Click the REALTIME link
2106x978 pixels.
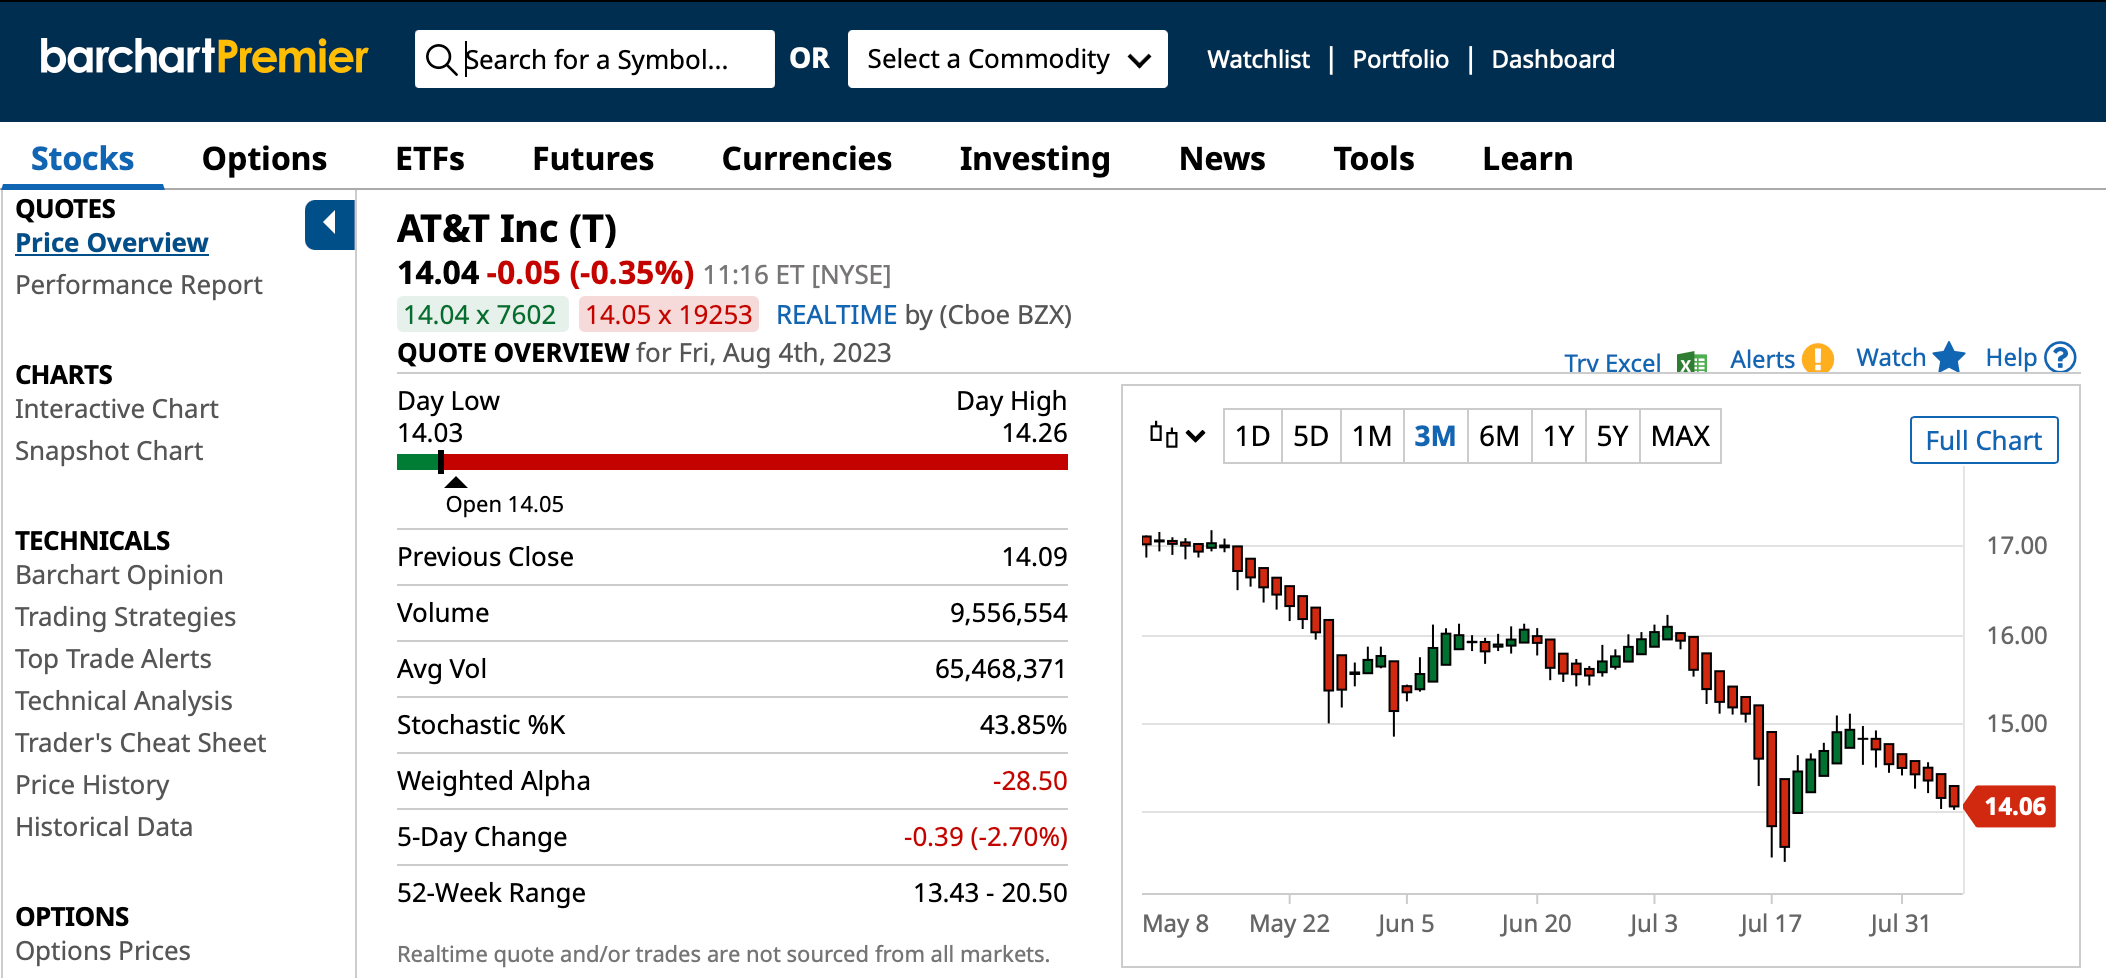click(x=836, y=315)
